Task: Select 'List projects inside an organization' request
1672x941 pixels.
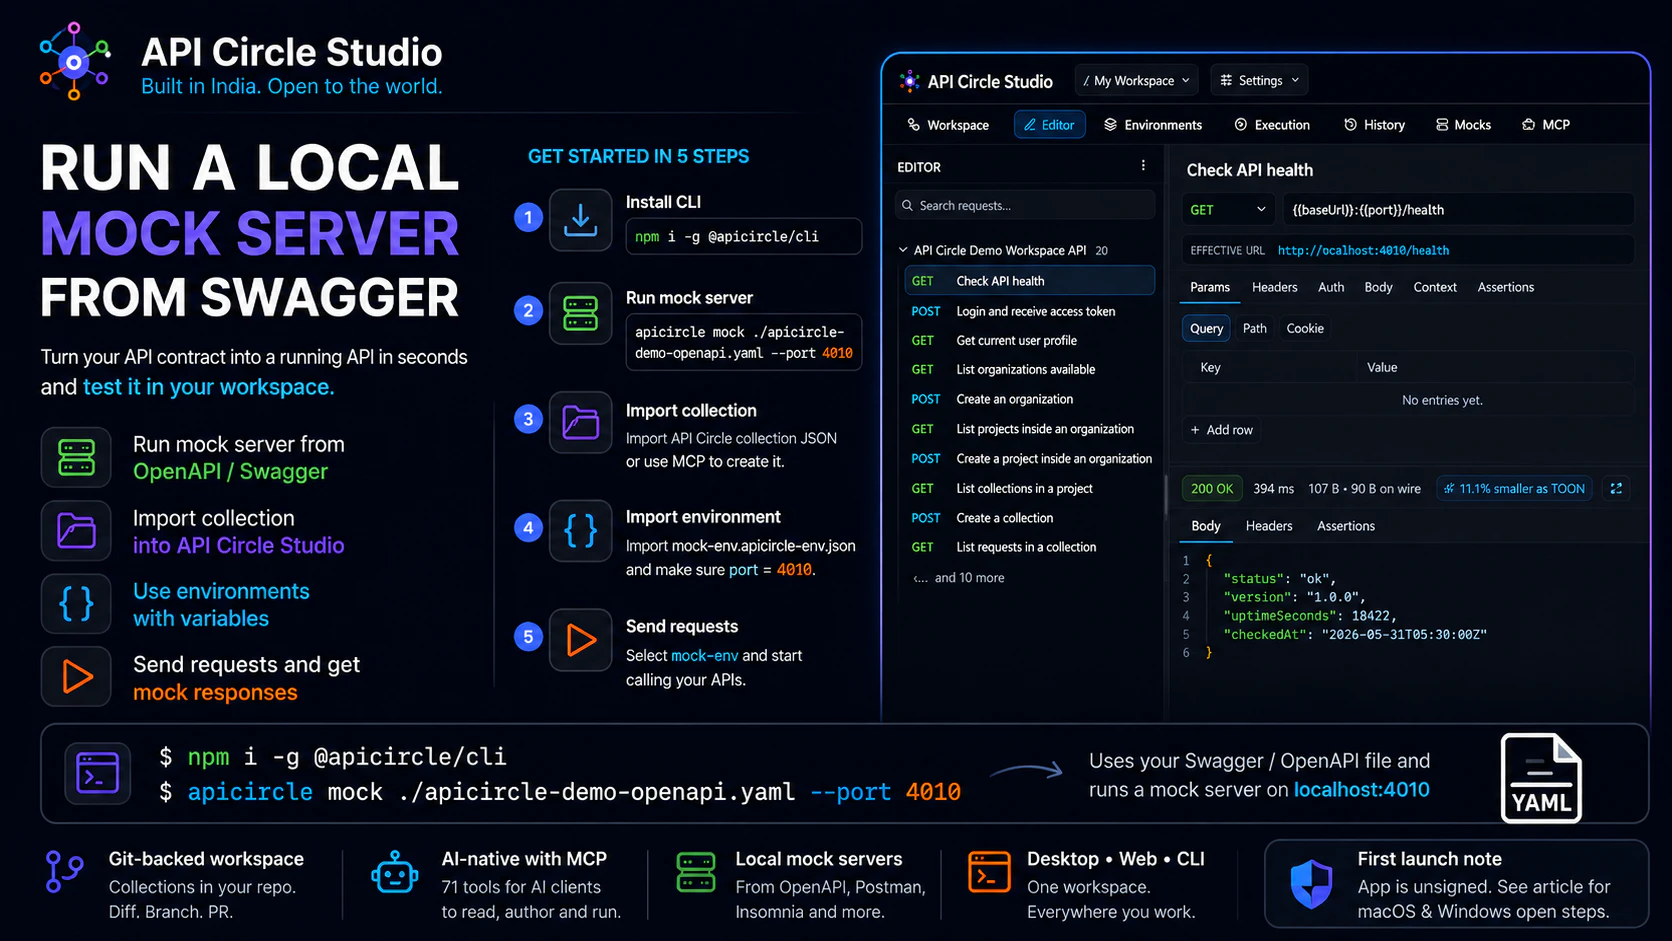Action: 1030,429
